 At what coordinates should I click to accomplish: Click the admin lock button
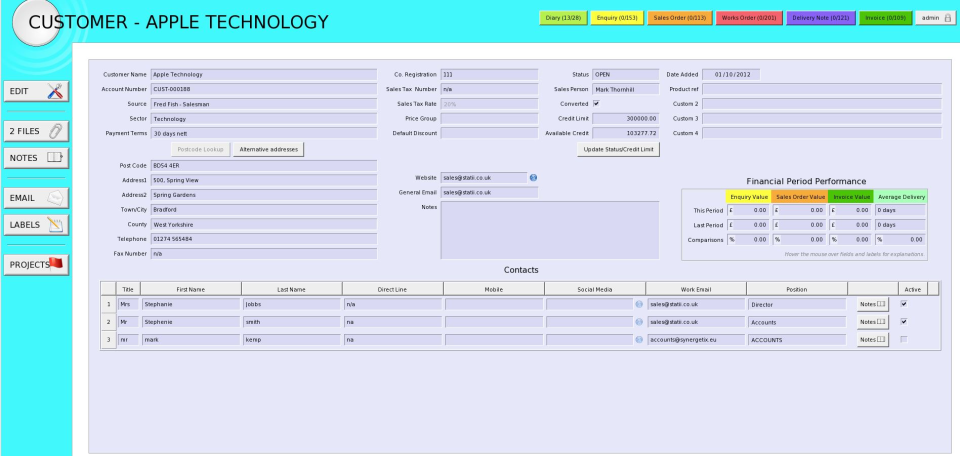tap(936, 18)
